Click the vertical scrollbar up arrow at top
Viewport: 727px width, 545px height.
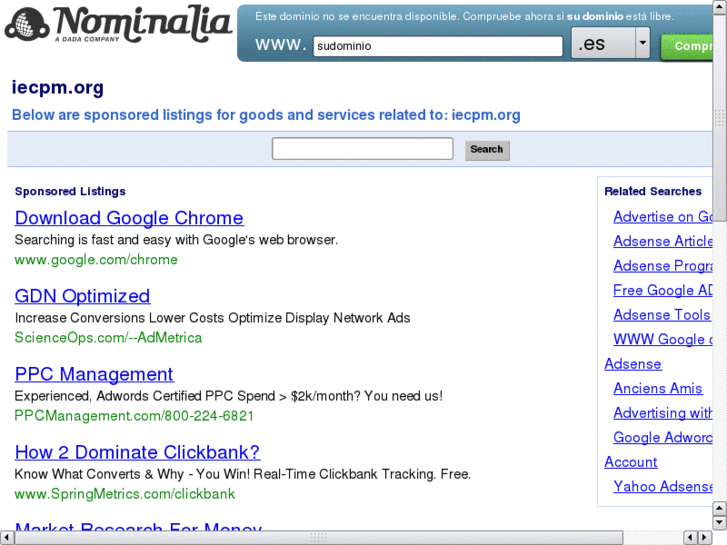point(720,8)
